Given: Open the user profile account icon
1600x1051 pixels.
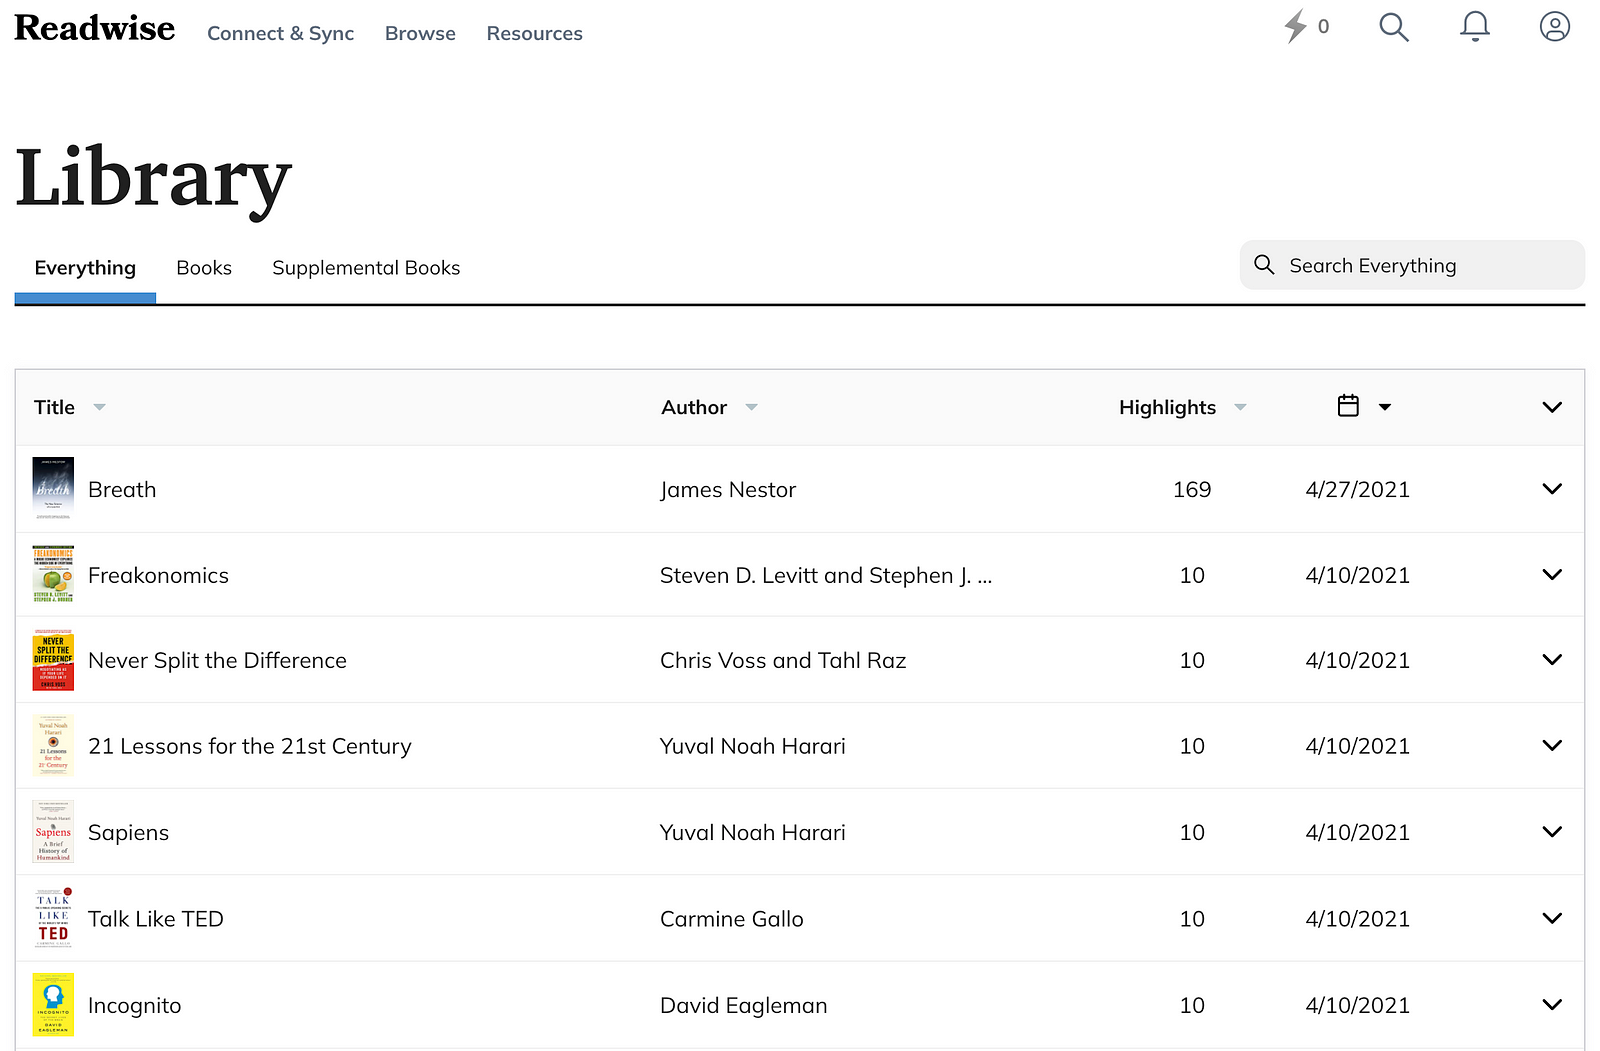Looking at the screenshot, I should coord(1554,27).
